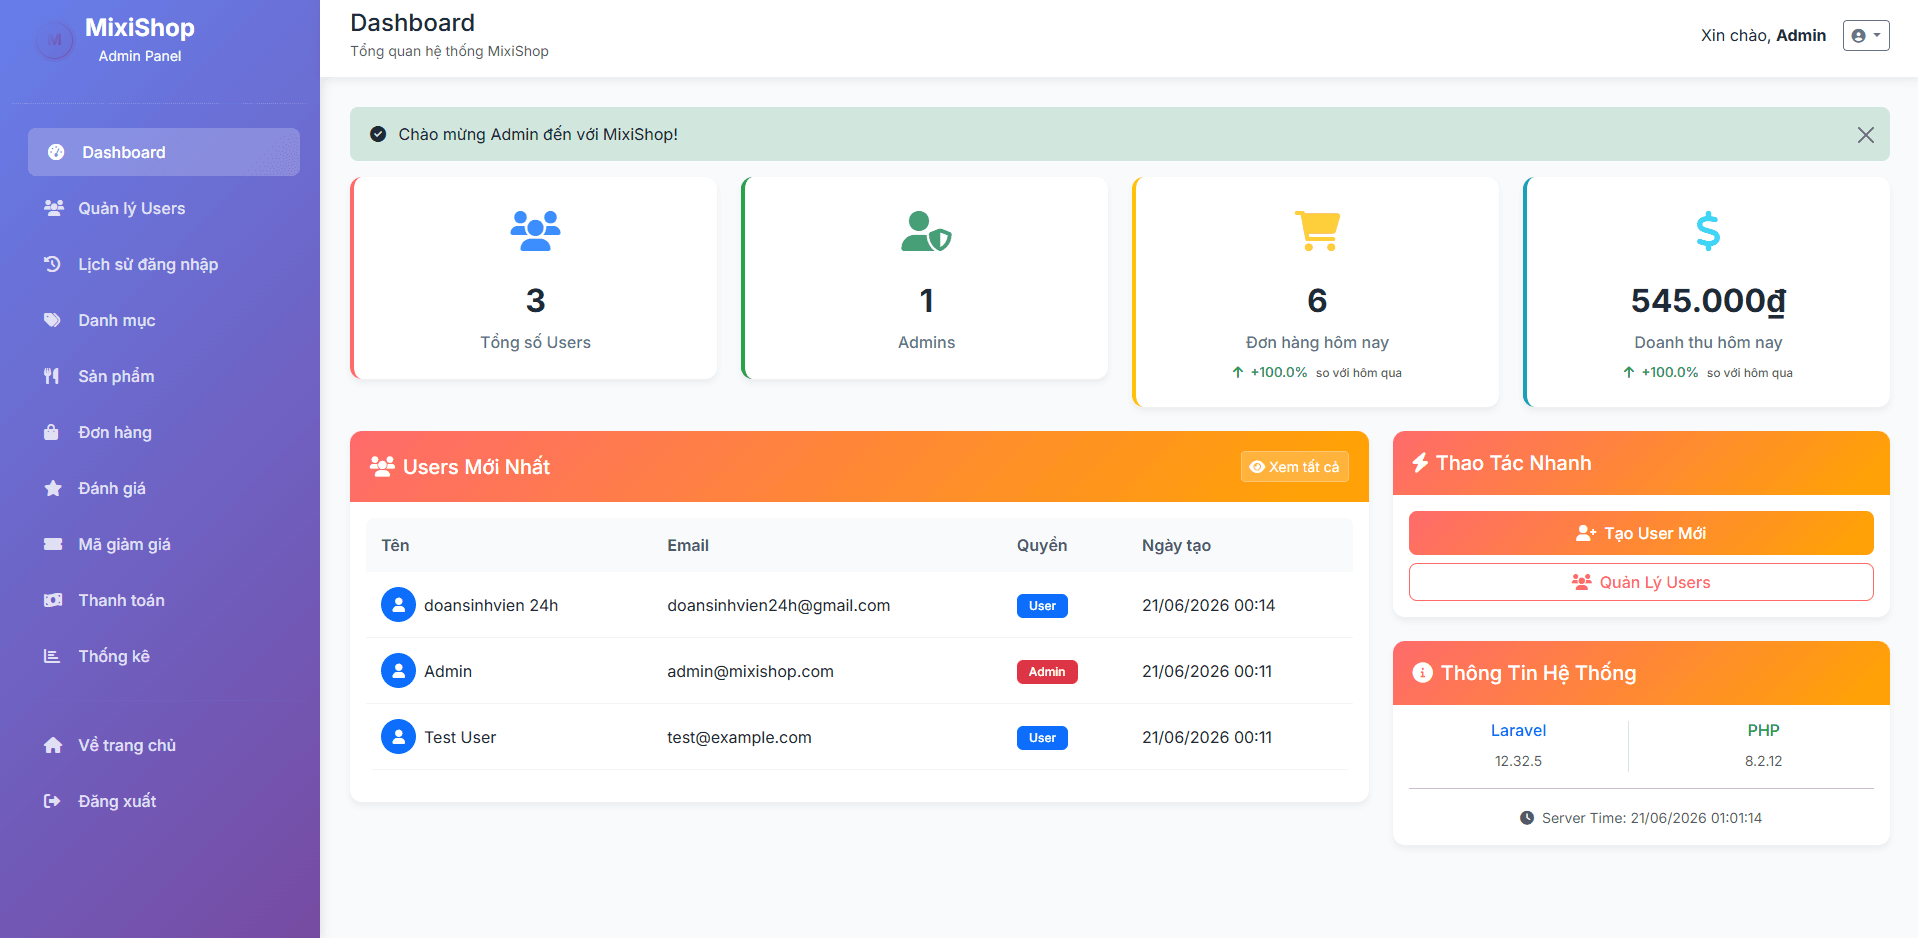Click avatar icon of Test User row
The image size is (1918, 938).
coord(398,737)
